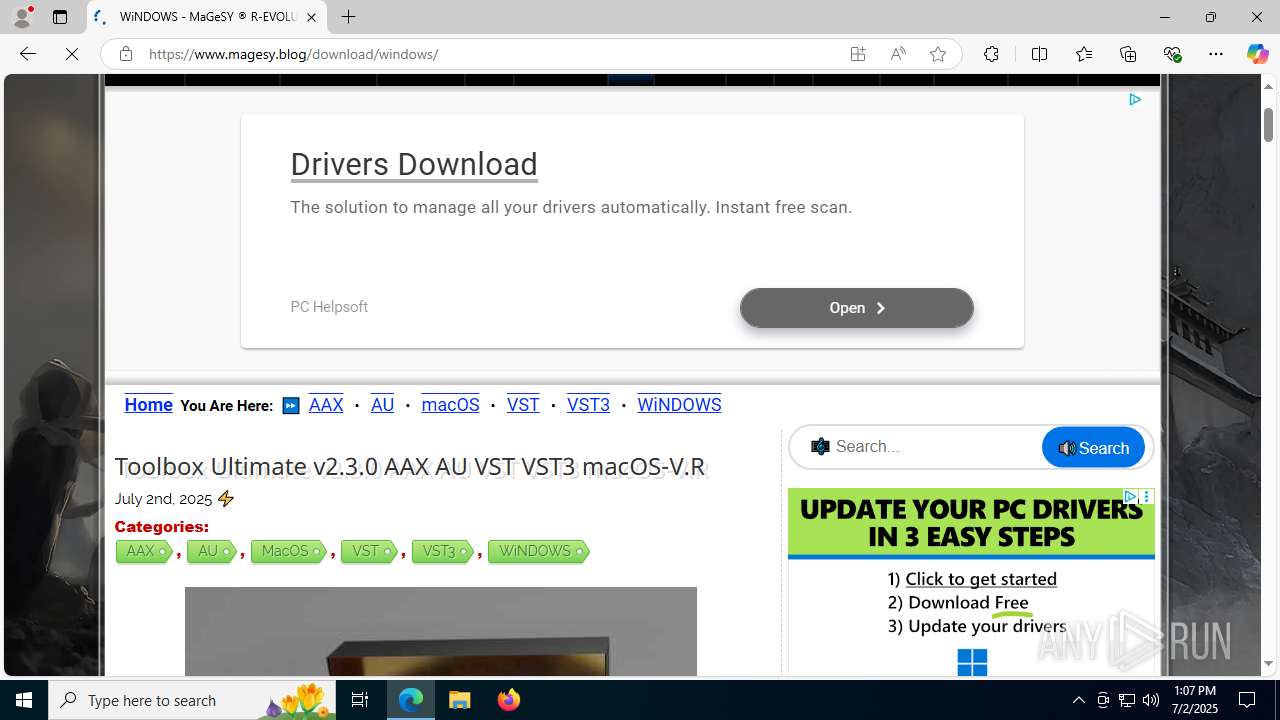Screen dimensions: 1280x720
Task: Click the AdChoices icon above the ad
Action: point(1135,99)
